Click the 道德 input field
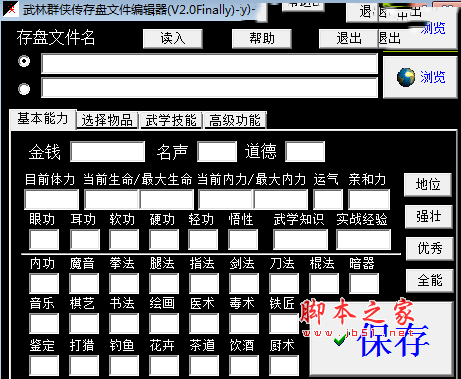The height and width of the screenshot is (379, 461). pyautogui.click(x=305, y=152)
